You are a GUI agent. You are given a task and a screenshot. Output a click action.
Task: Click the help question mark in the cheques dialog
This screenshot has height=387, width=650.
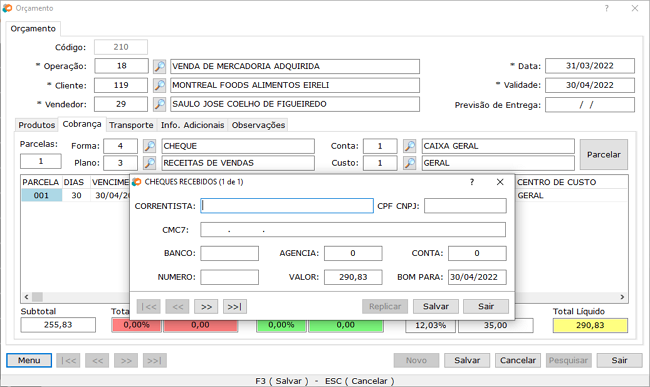coord(472,182)
